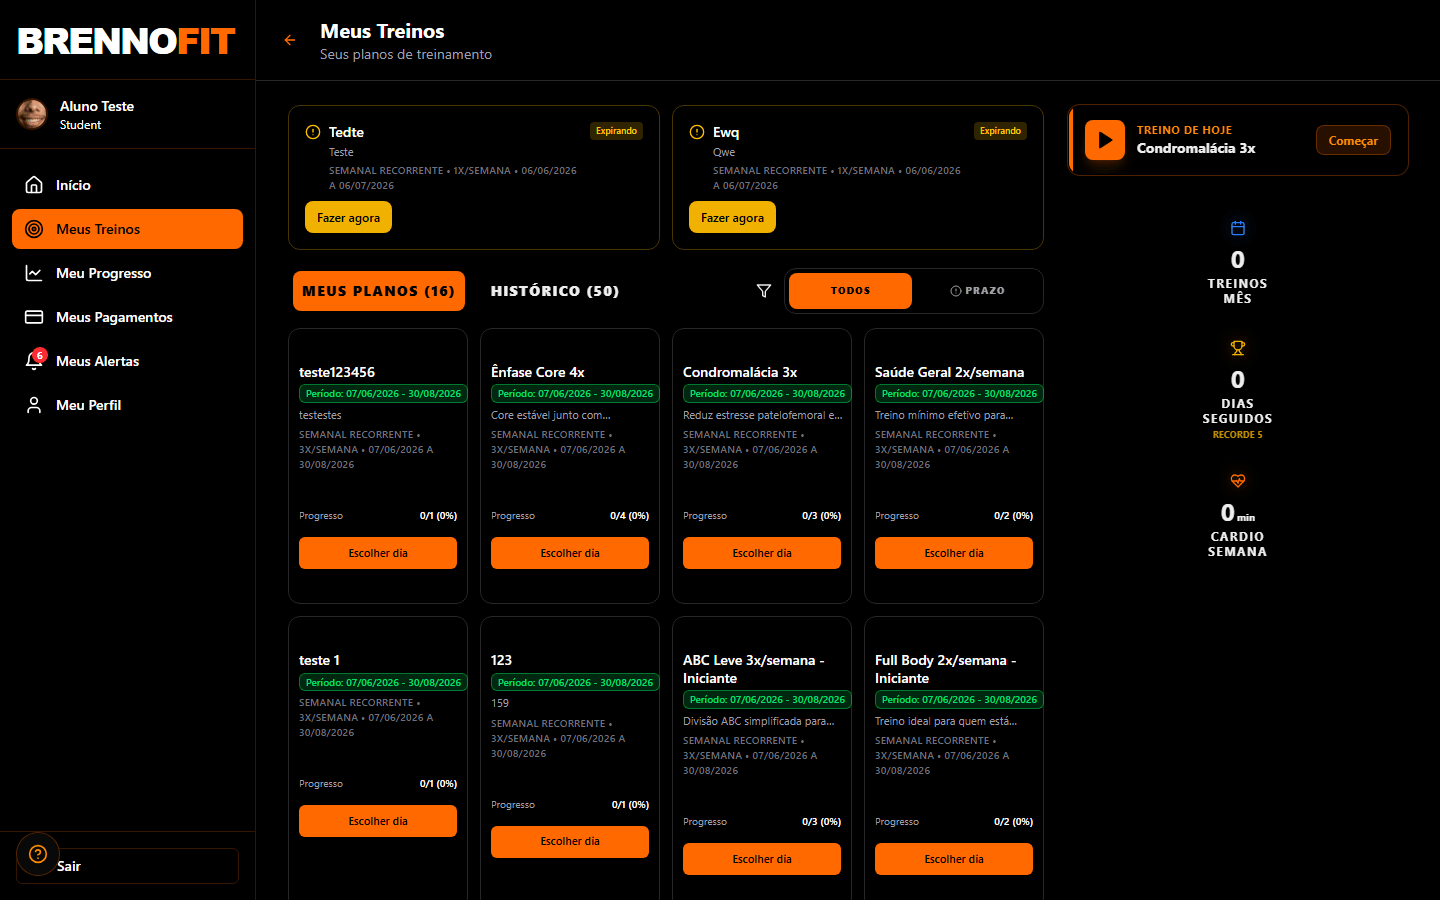Open the help question-mark icon
1440x900 pixels.
(x=38, y=854)
